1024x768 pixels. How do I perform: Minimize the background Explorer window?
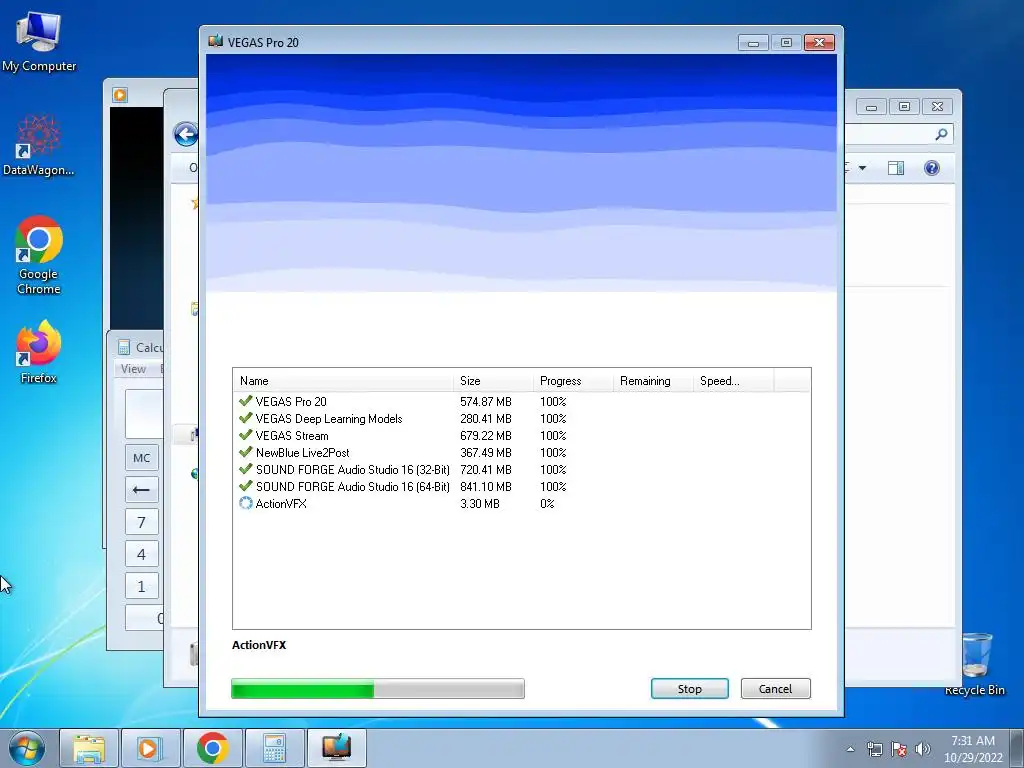click(871, 107)
